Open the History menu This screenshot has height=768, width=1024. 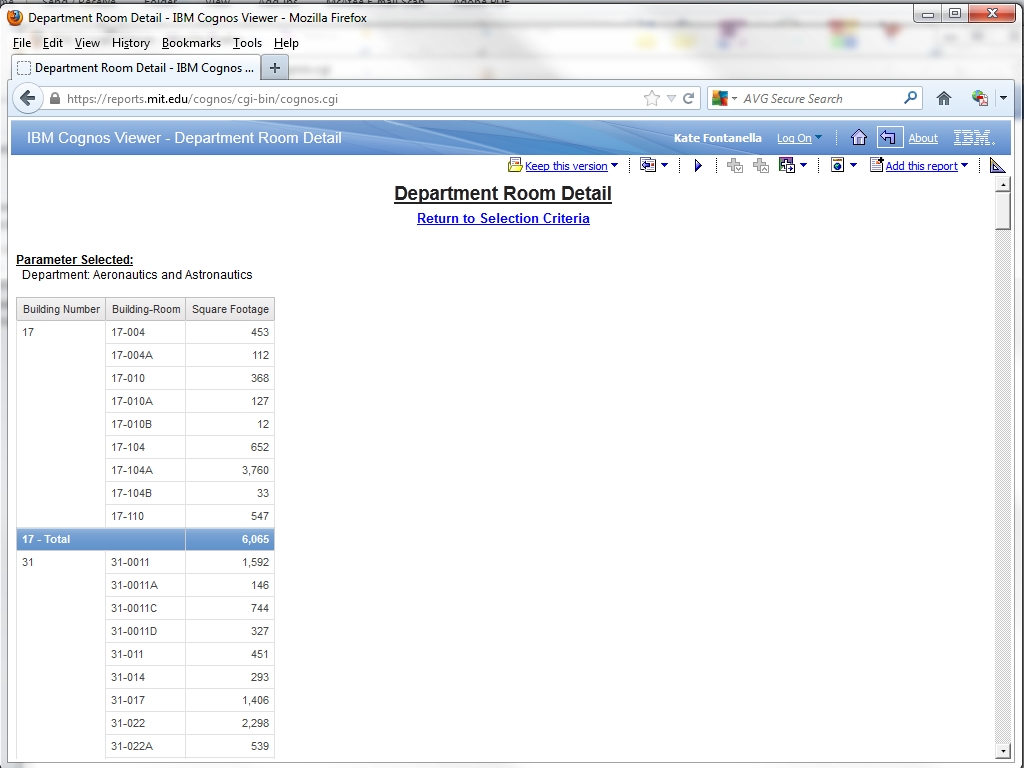(130, 43)
